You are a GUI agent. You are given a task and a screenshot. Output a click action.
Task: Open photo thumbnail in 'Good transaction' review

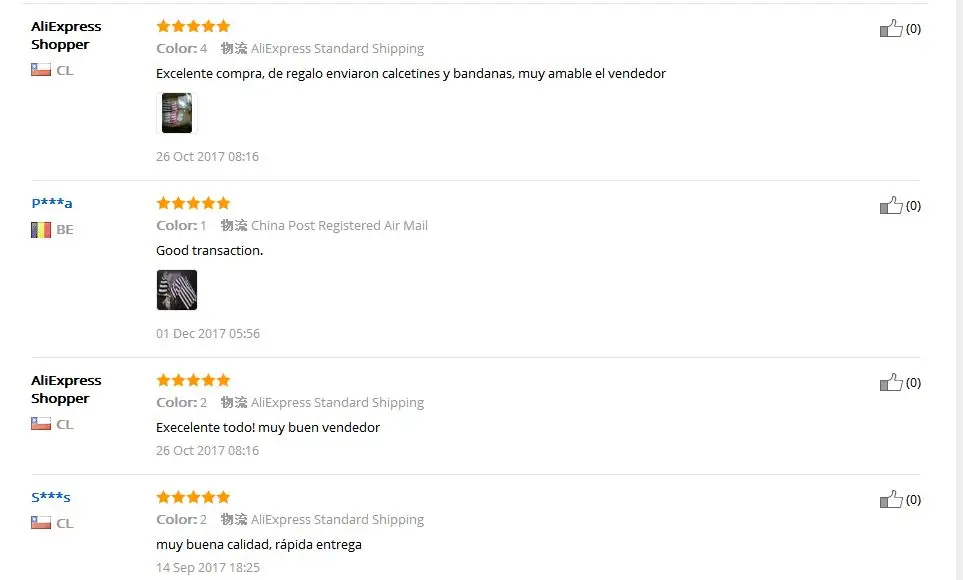(x=177, y=290)
